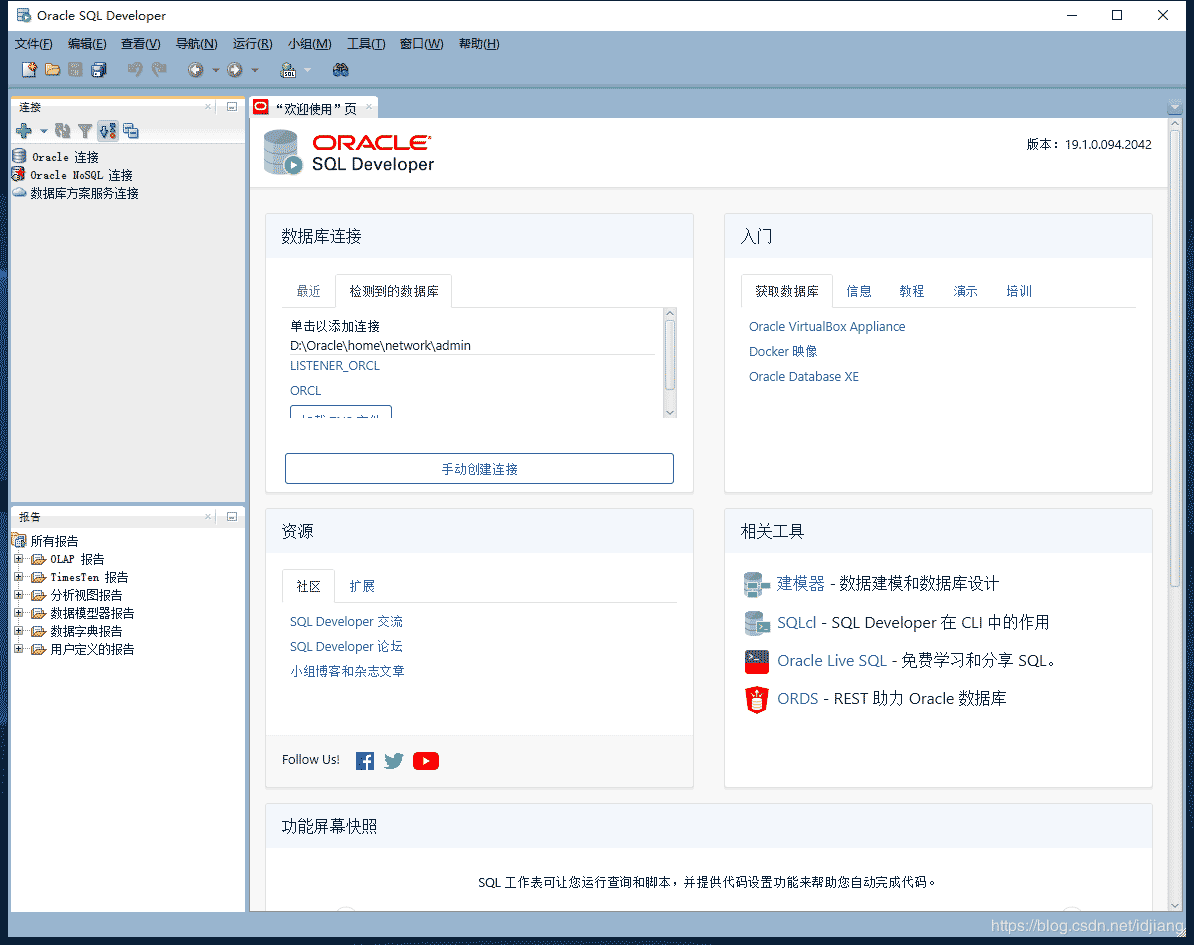Click the ORCL database link
Image resolution: width=1194 pixels, height=945 pixels.
[x=305, y=391]
